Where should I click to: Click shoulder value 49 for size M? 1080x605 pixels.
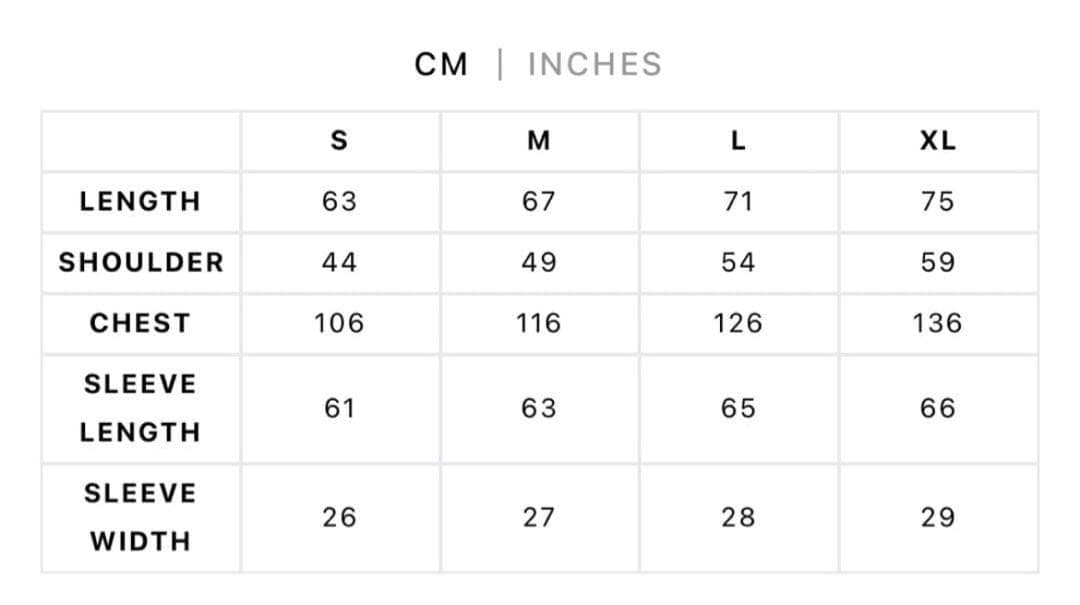pos(538,262)
